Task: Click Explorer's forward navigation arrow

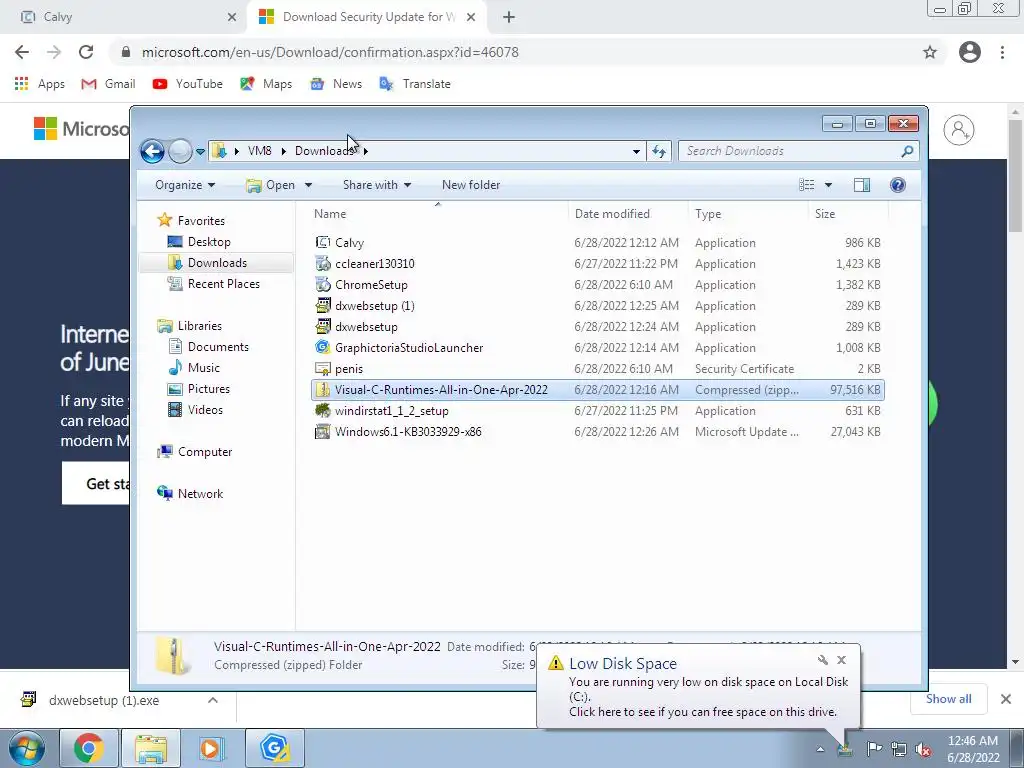Action: point(180,152)
